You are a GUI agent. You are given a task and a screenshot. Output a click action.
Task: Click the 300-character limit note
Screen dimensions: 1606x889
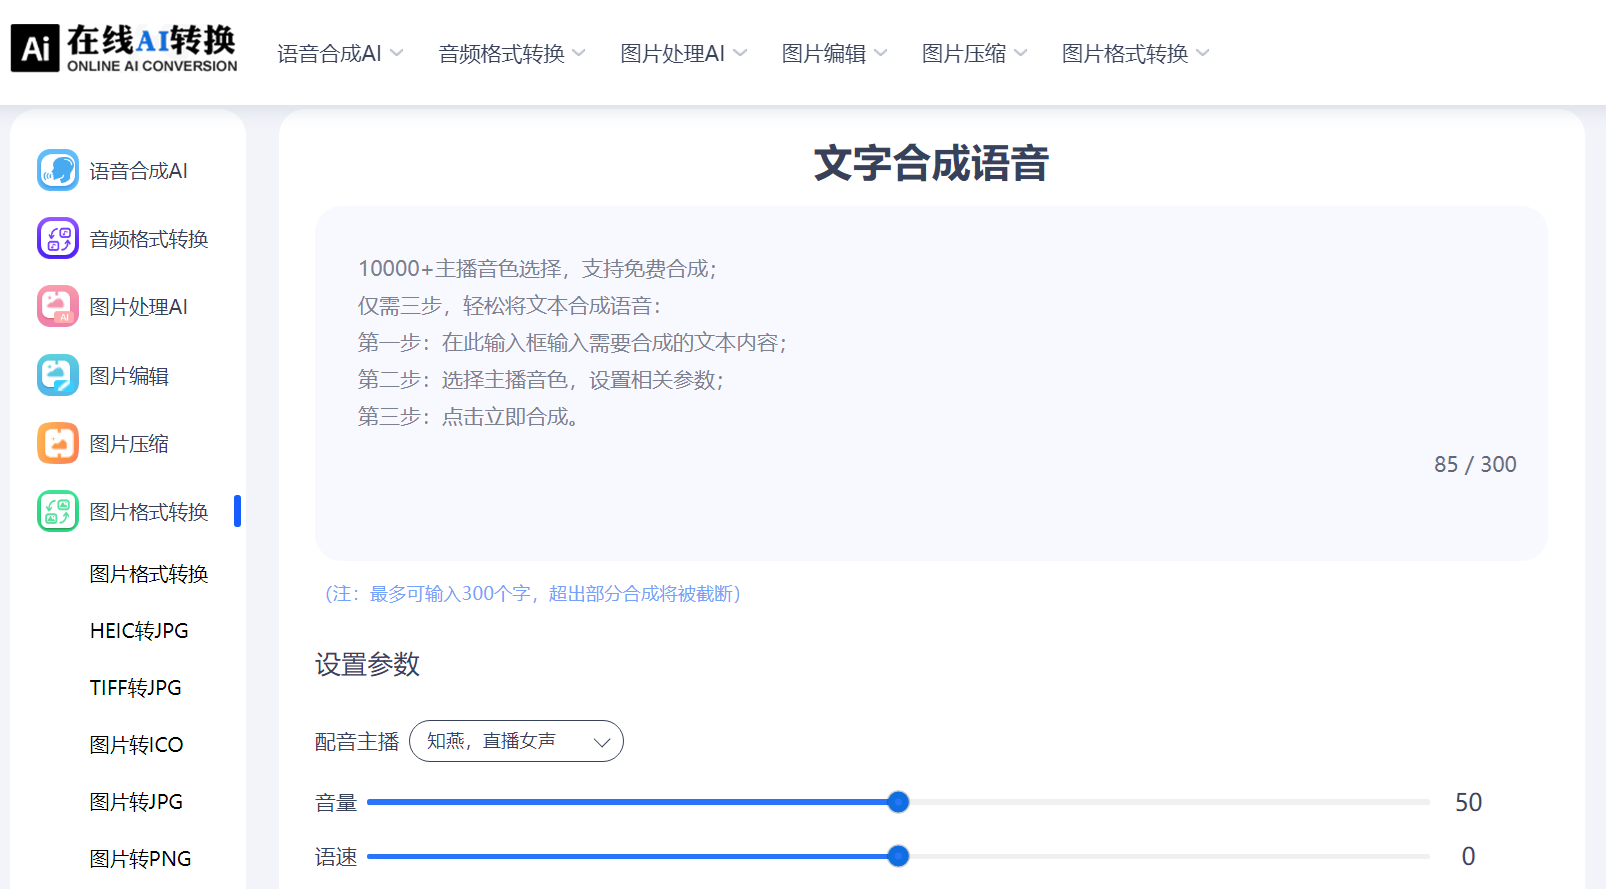point(532,594)
